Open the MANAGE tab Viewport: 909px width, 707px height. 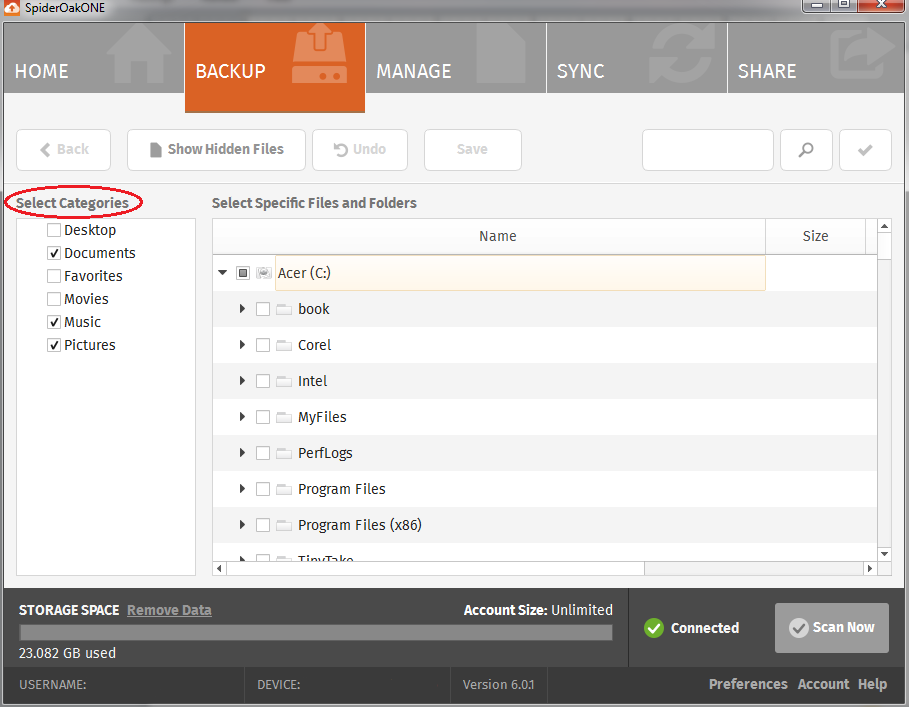click(456, 58)
